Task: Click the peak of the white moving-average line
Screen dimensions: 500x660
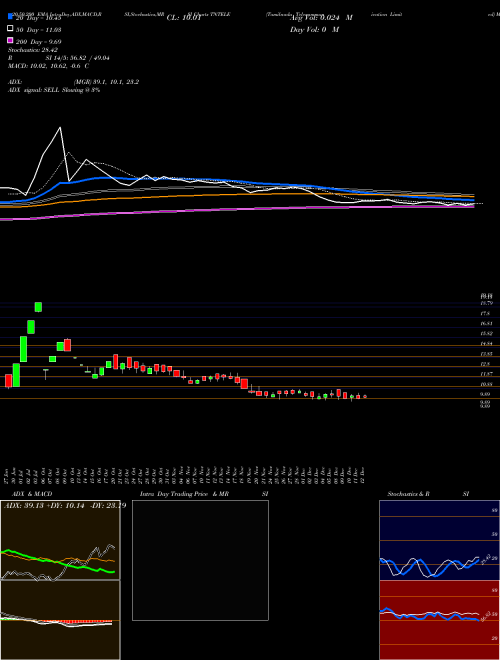Action: pos(60,128)
